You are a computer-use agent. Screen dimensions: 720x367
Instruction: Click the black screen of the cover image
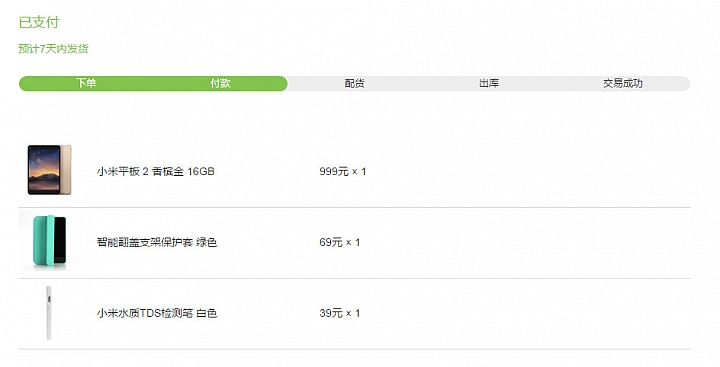pyautogui.click(x=60, y=240)
